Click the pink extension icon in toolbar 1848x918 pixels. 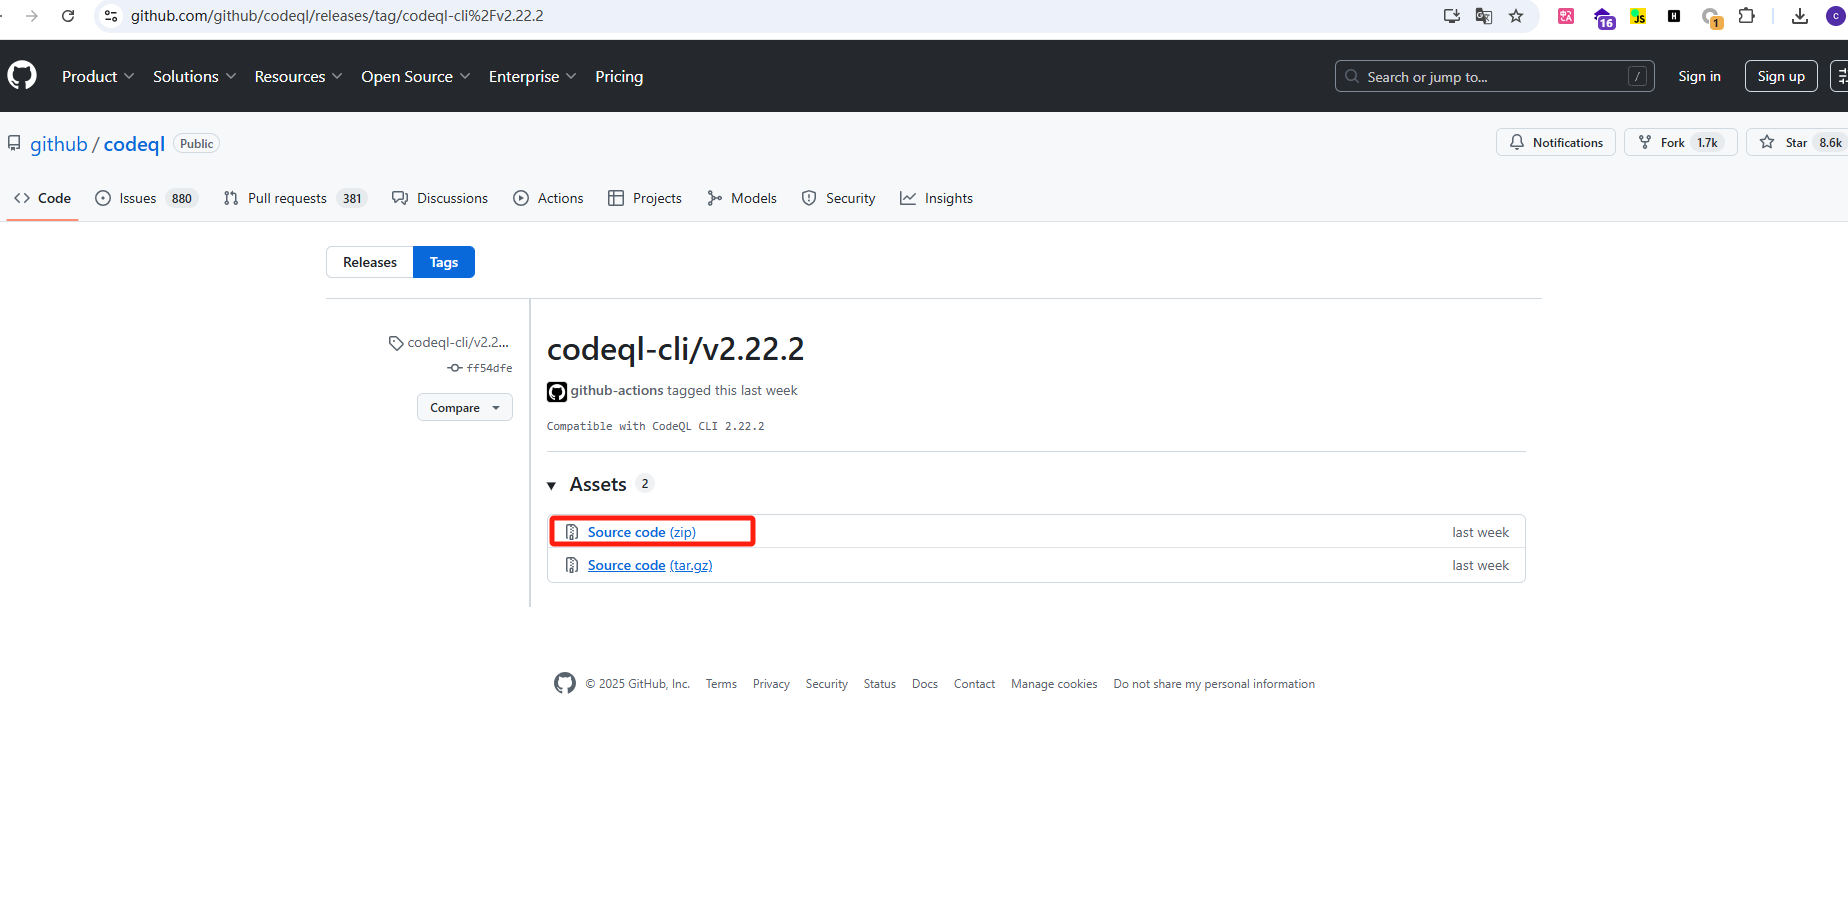click(1566, 16)
